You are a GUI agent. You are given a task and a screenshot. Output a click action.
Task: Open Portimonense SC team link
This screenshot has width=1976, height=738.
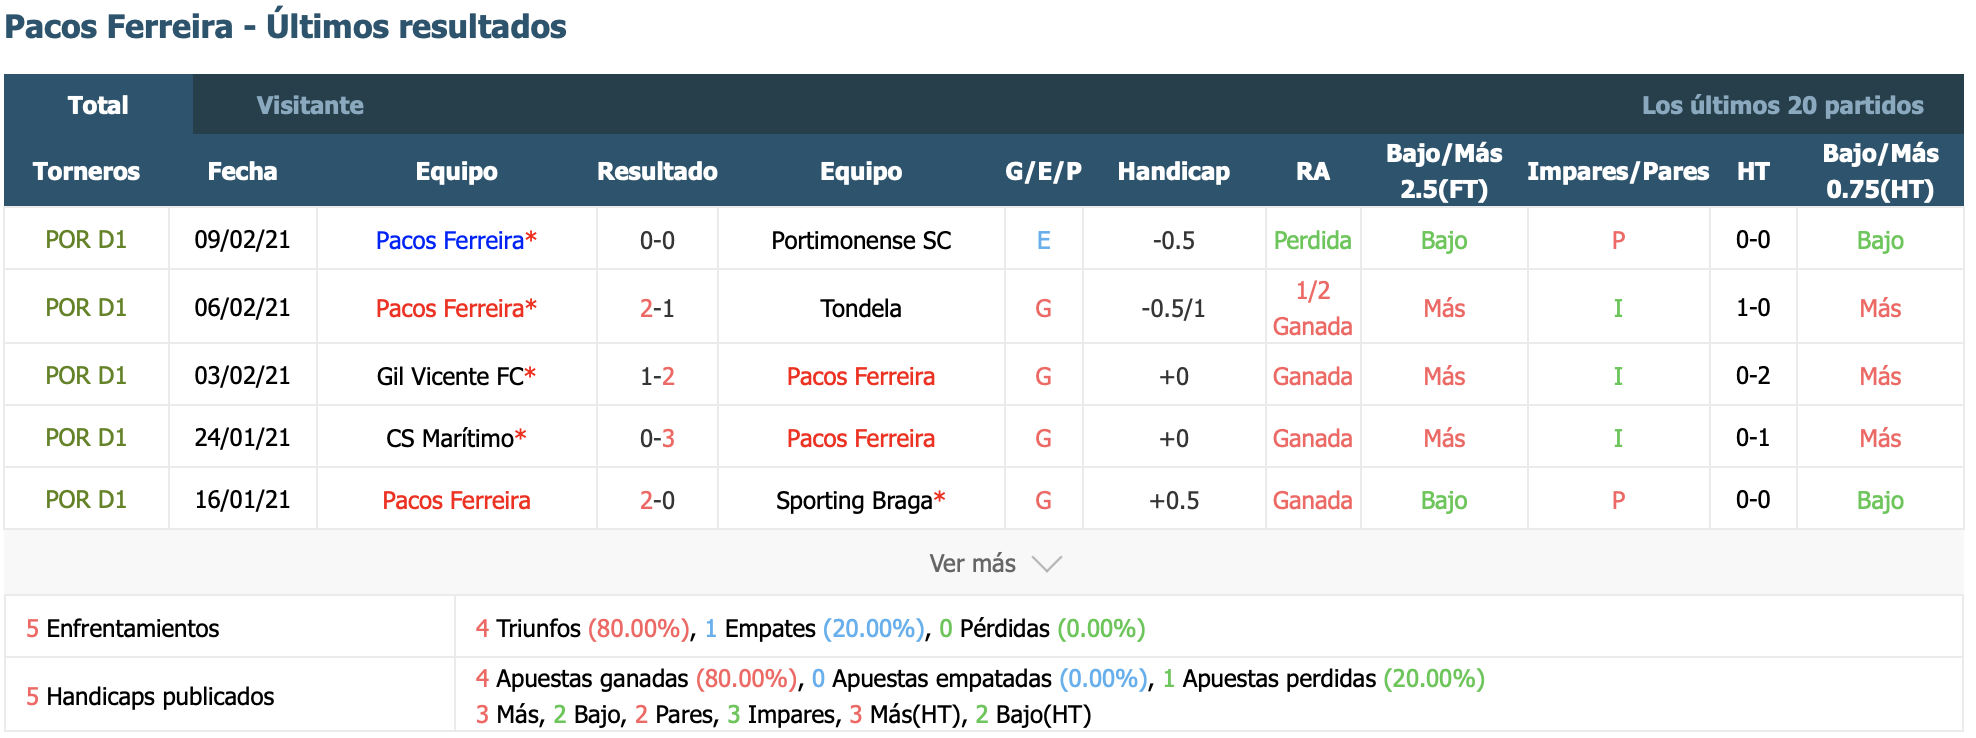pyautogui.click(x=861, y=240)
